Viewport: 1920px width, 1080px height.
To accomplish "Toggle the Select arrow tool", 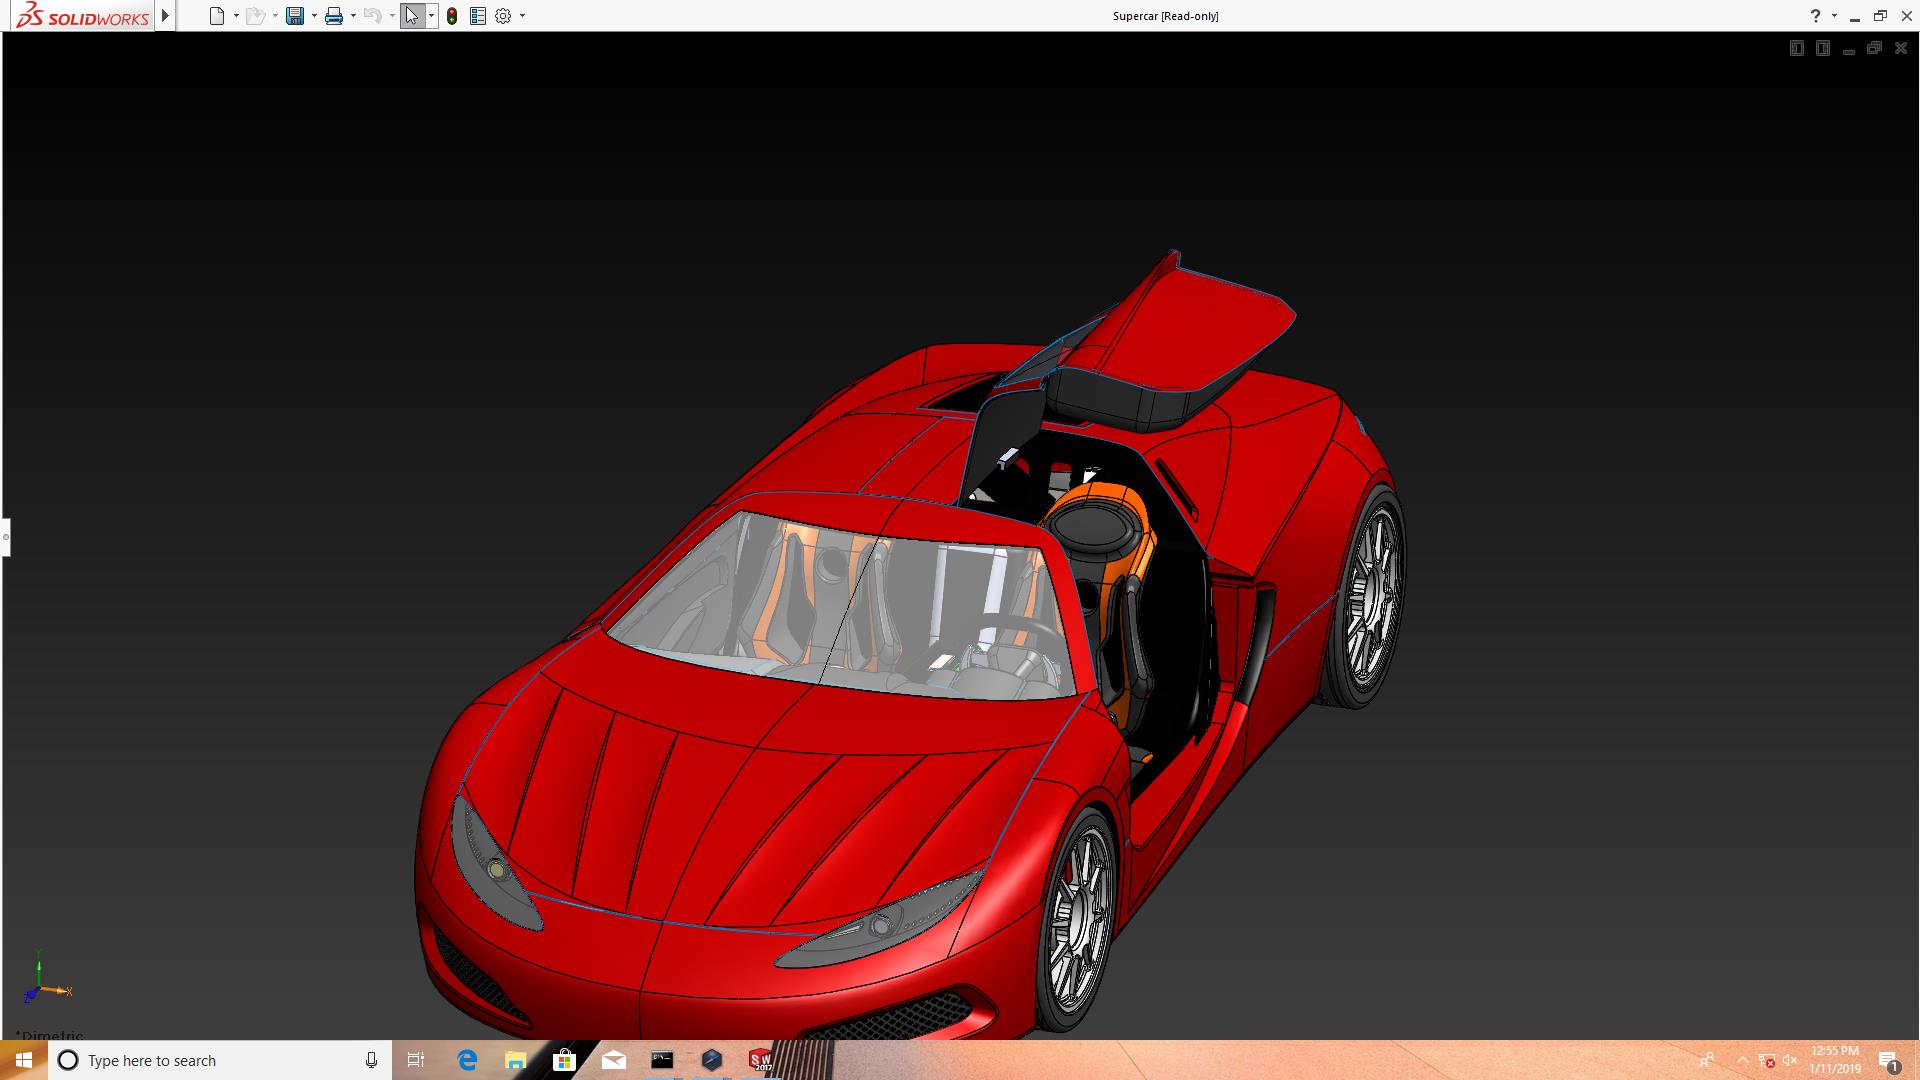I will click(x=411, y=16).
